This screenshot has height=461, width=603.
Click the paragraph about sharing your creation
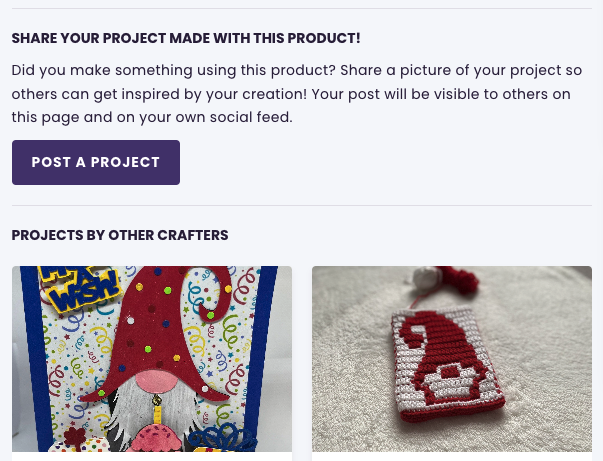point(297,94)
